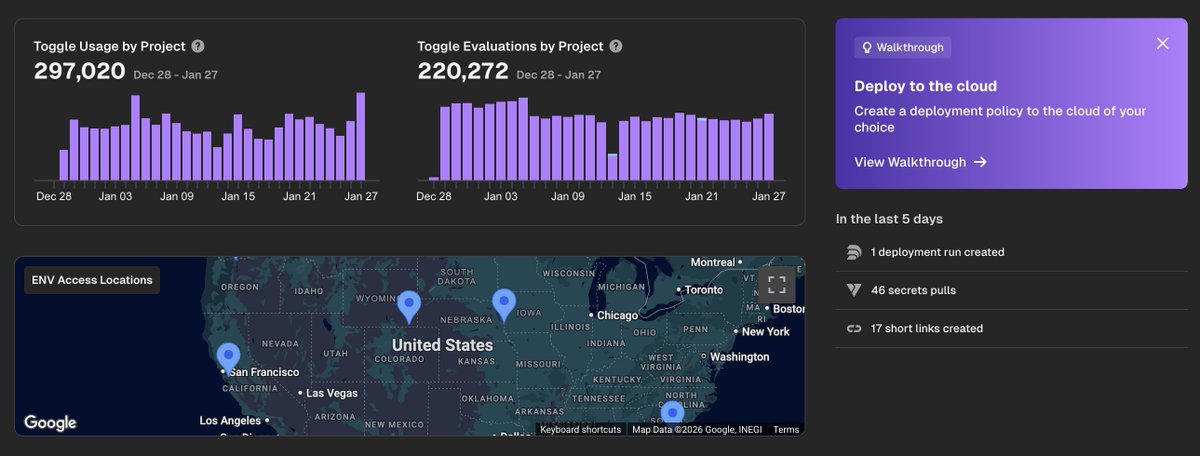The height and width of the screenshot is (456, 1200).
Task: Click Las Vegas label on the map
Action: tap(332, 393)
